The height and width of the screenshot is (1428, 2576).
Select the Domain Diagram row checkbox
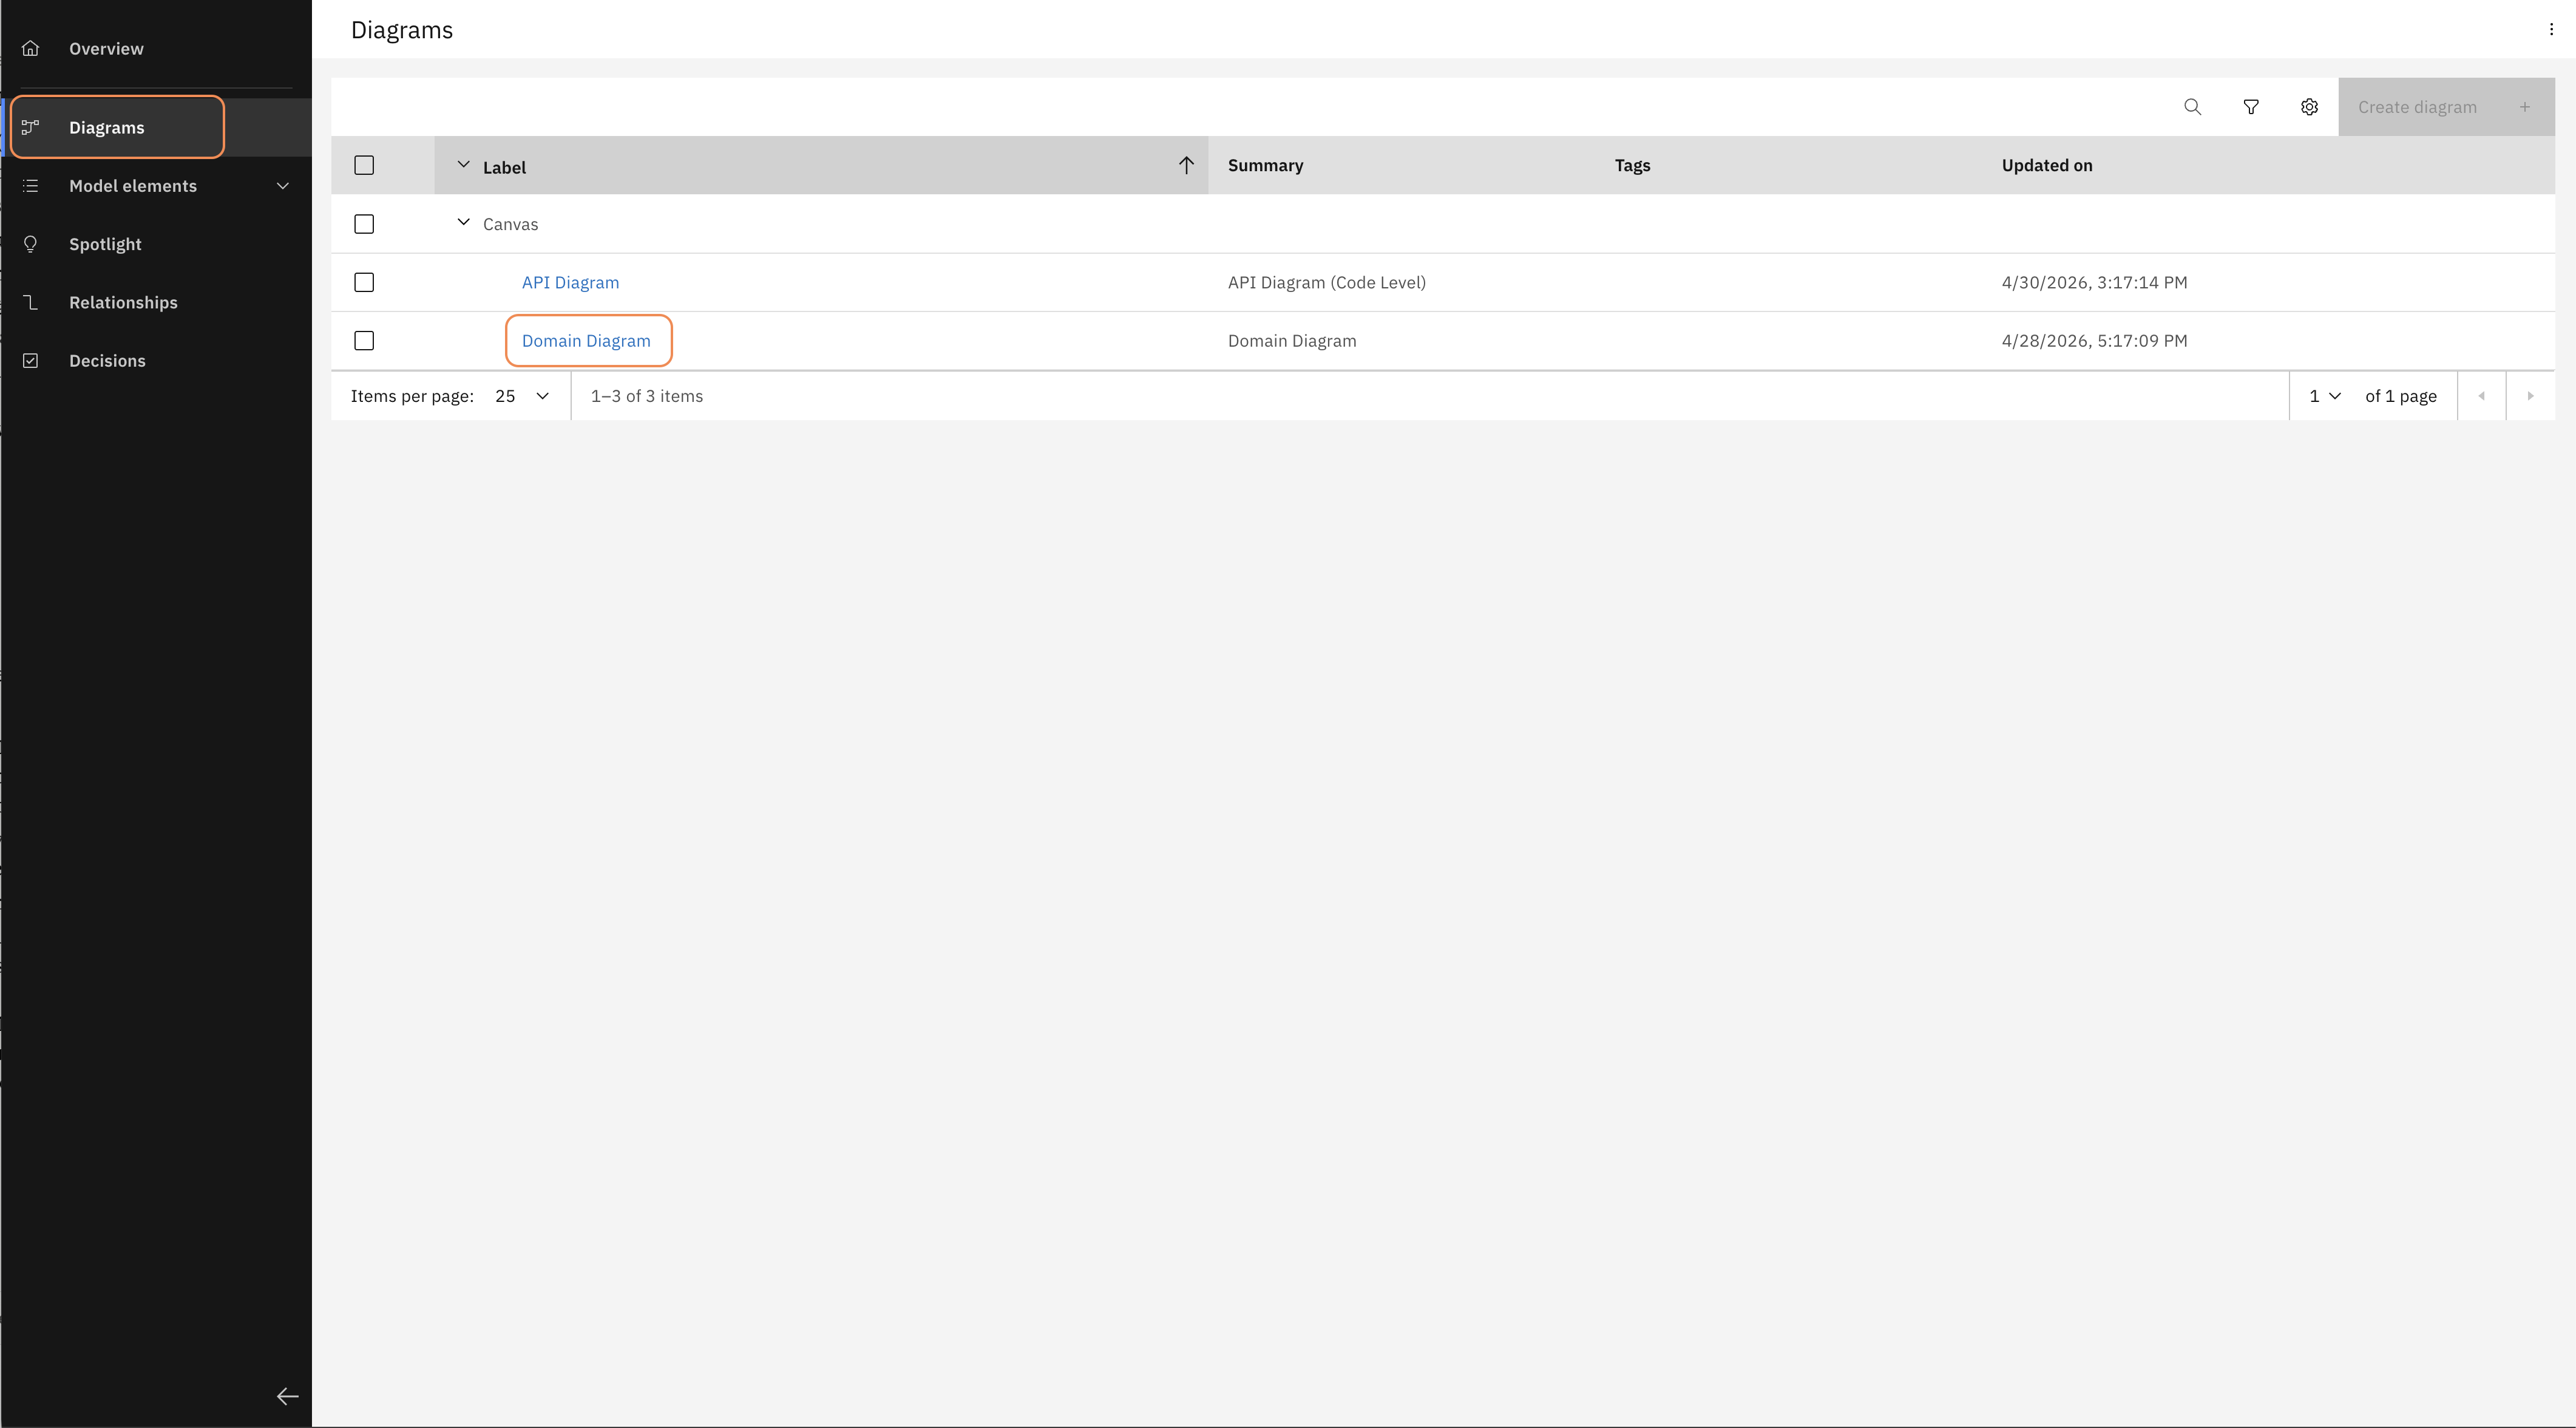tap(364, 341)
